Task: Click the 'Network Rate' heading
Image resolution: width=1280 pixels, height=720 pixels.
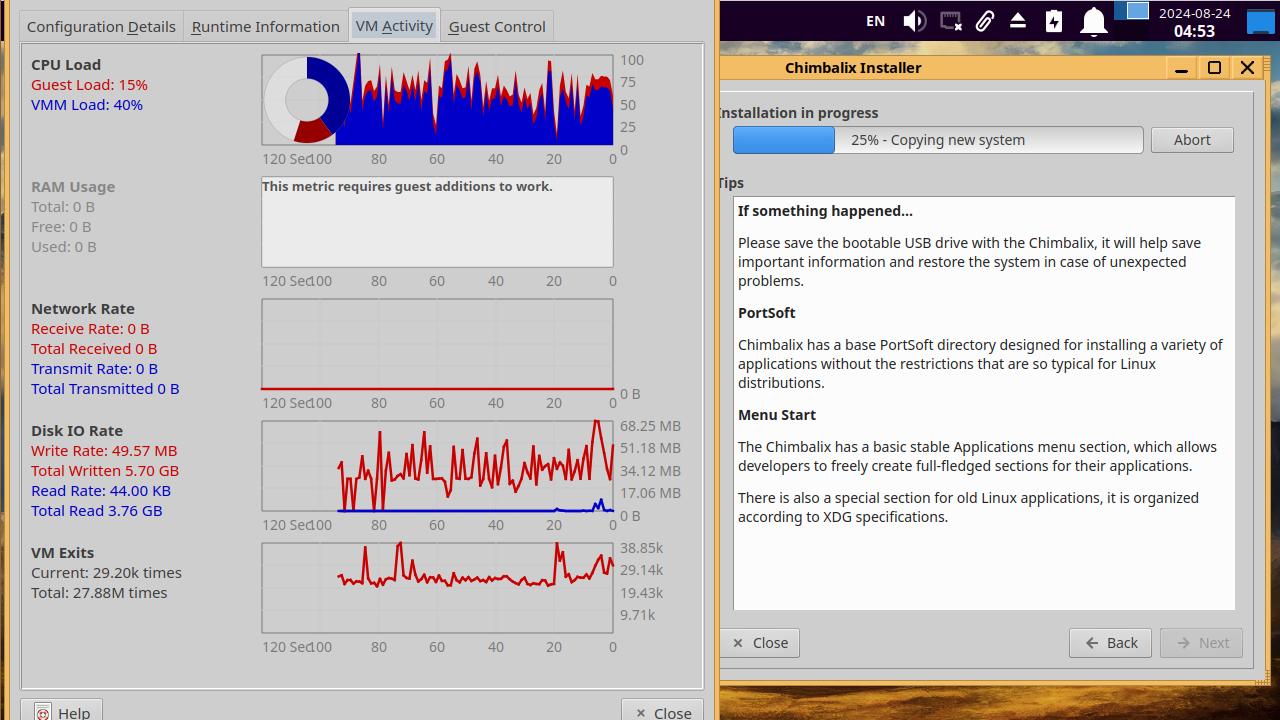Action: click(83, 309)
